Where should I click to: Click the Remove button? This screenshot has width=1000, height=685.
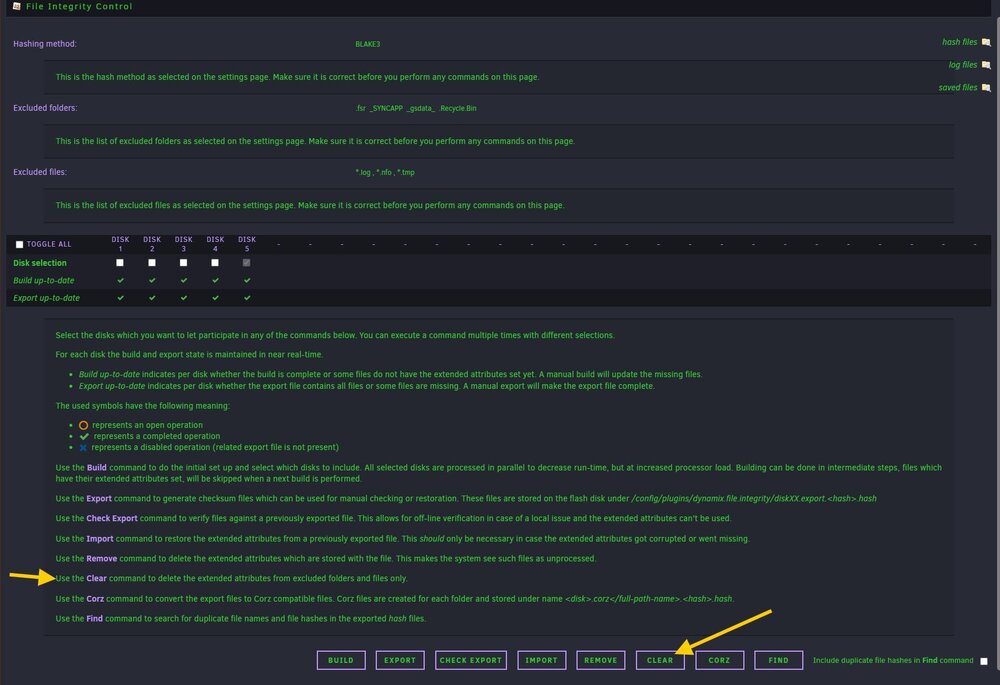coord(601,661)
